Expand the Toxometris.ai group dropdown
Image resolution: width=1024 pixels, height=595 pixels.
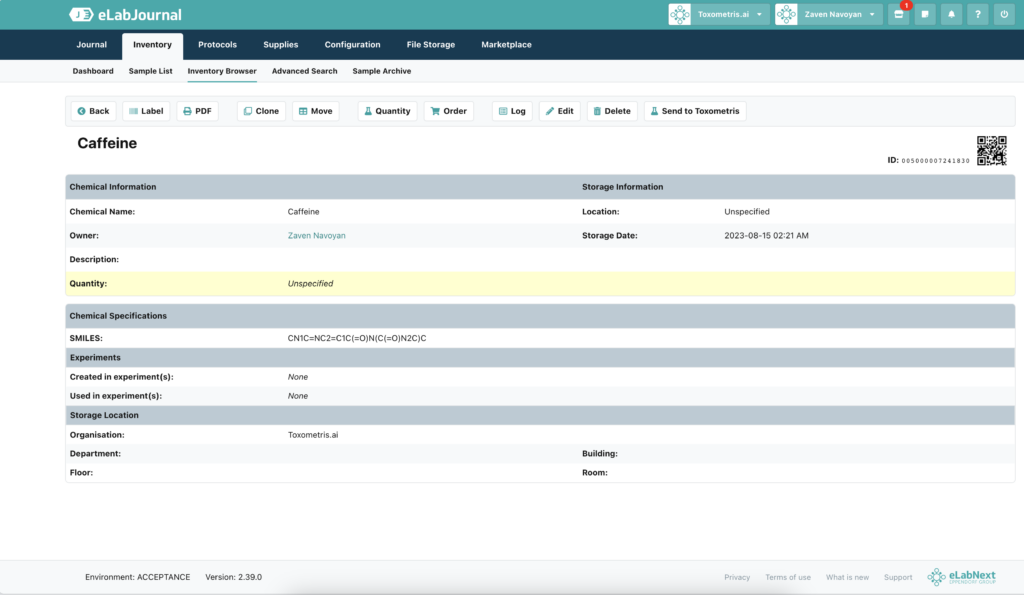718,14
